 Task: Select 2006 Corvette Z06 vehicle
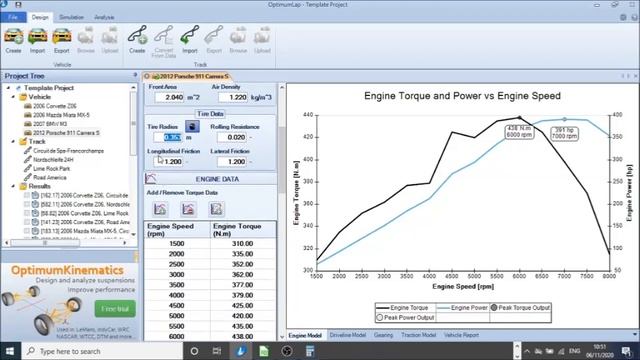[x=54, y=106]
